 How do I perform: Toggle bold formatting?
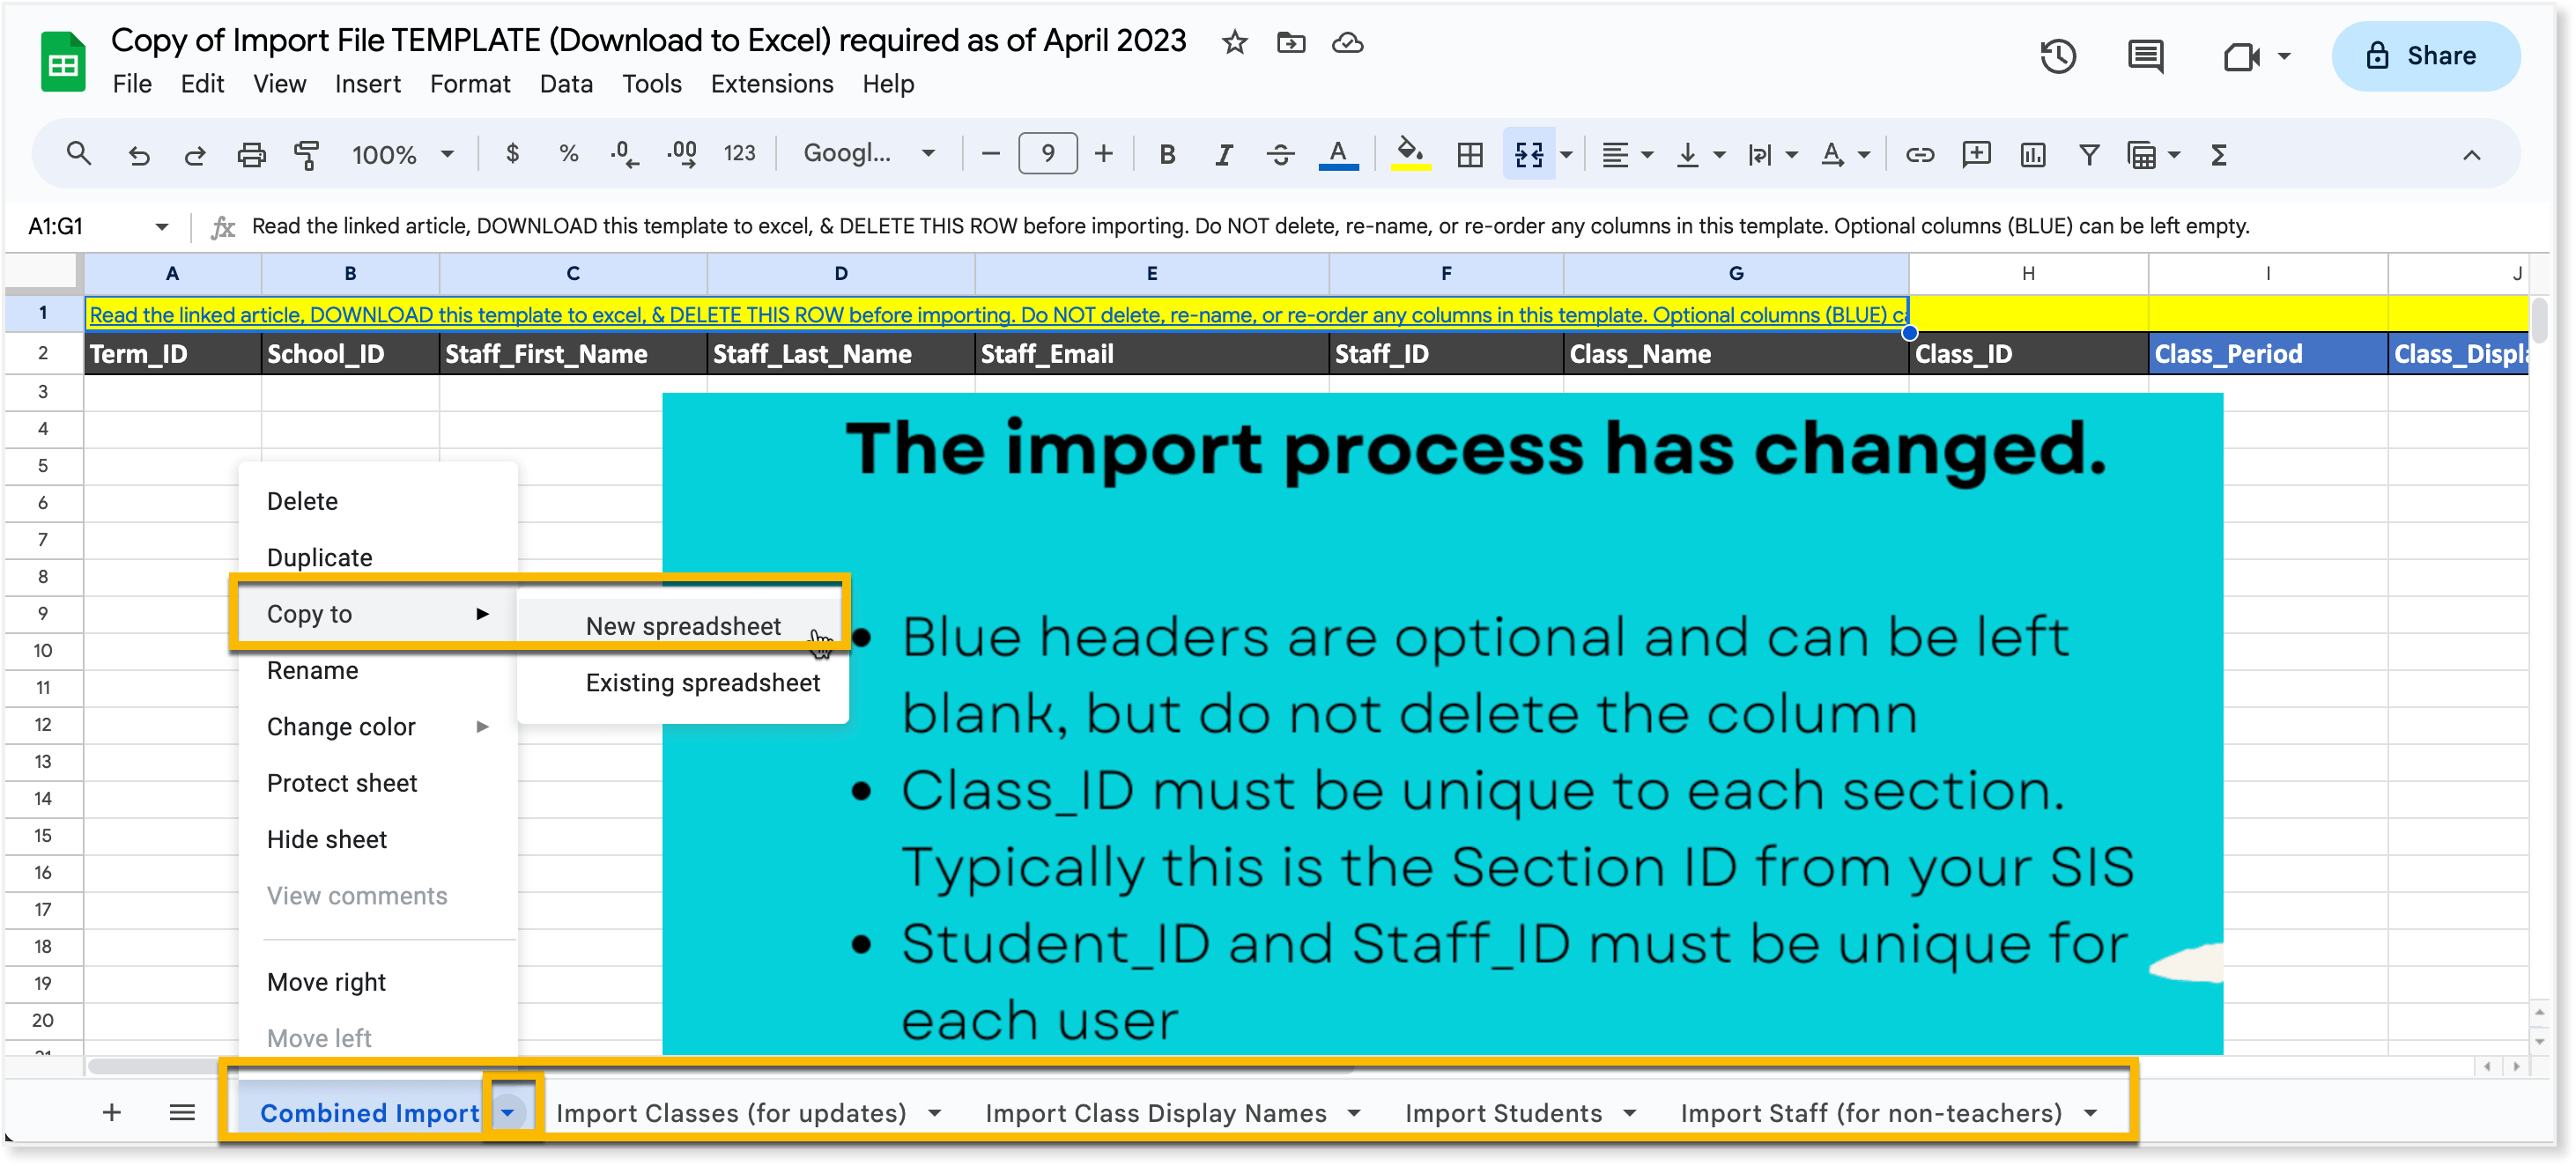[1166, 155]
